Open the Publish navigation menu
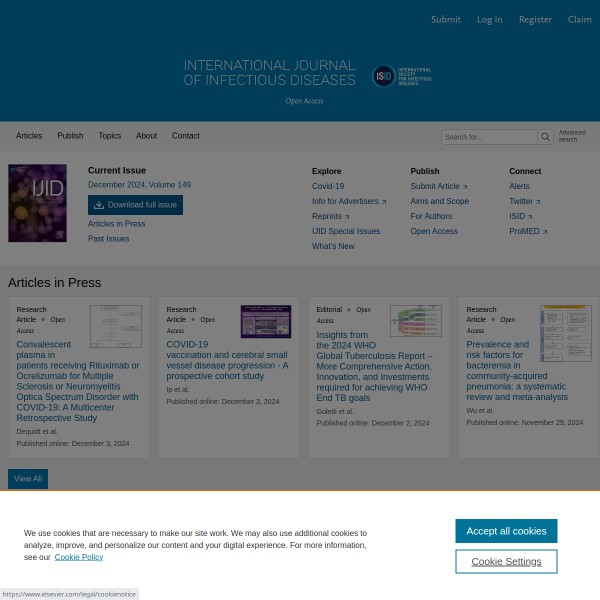The width and height of the screenshot is (600, 600). click(x=70, y=136)
